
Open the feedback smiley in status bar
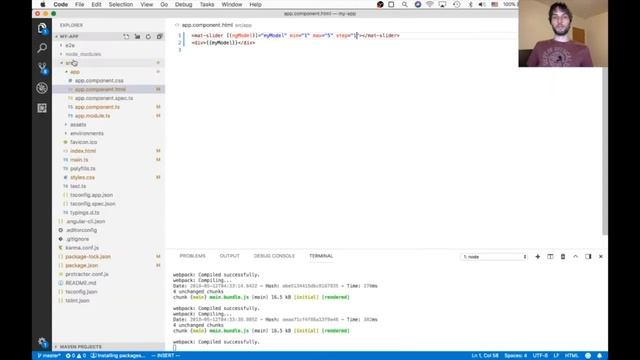tap(588, 356)
